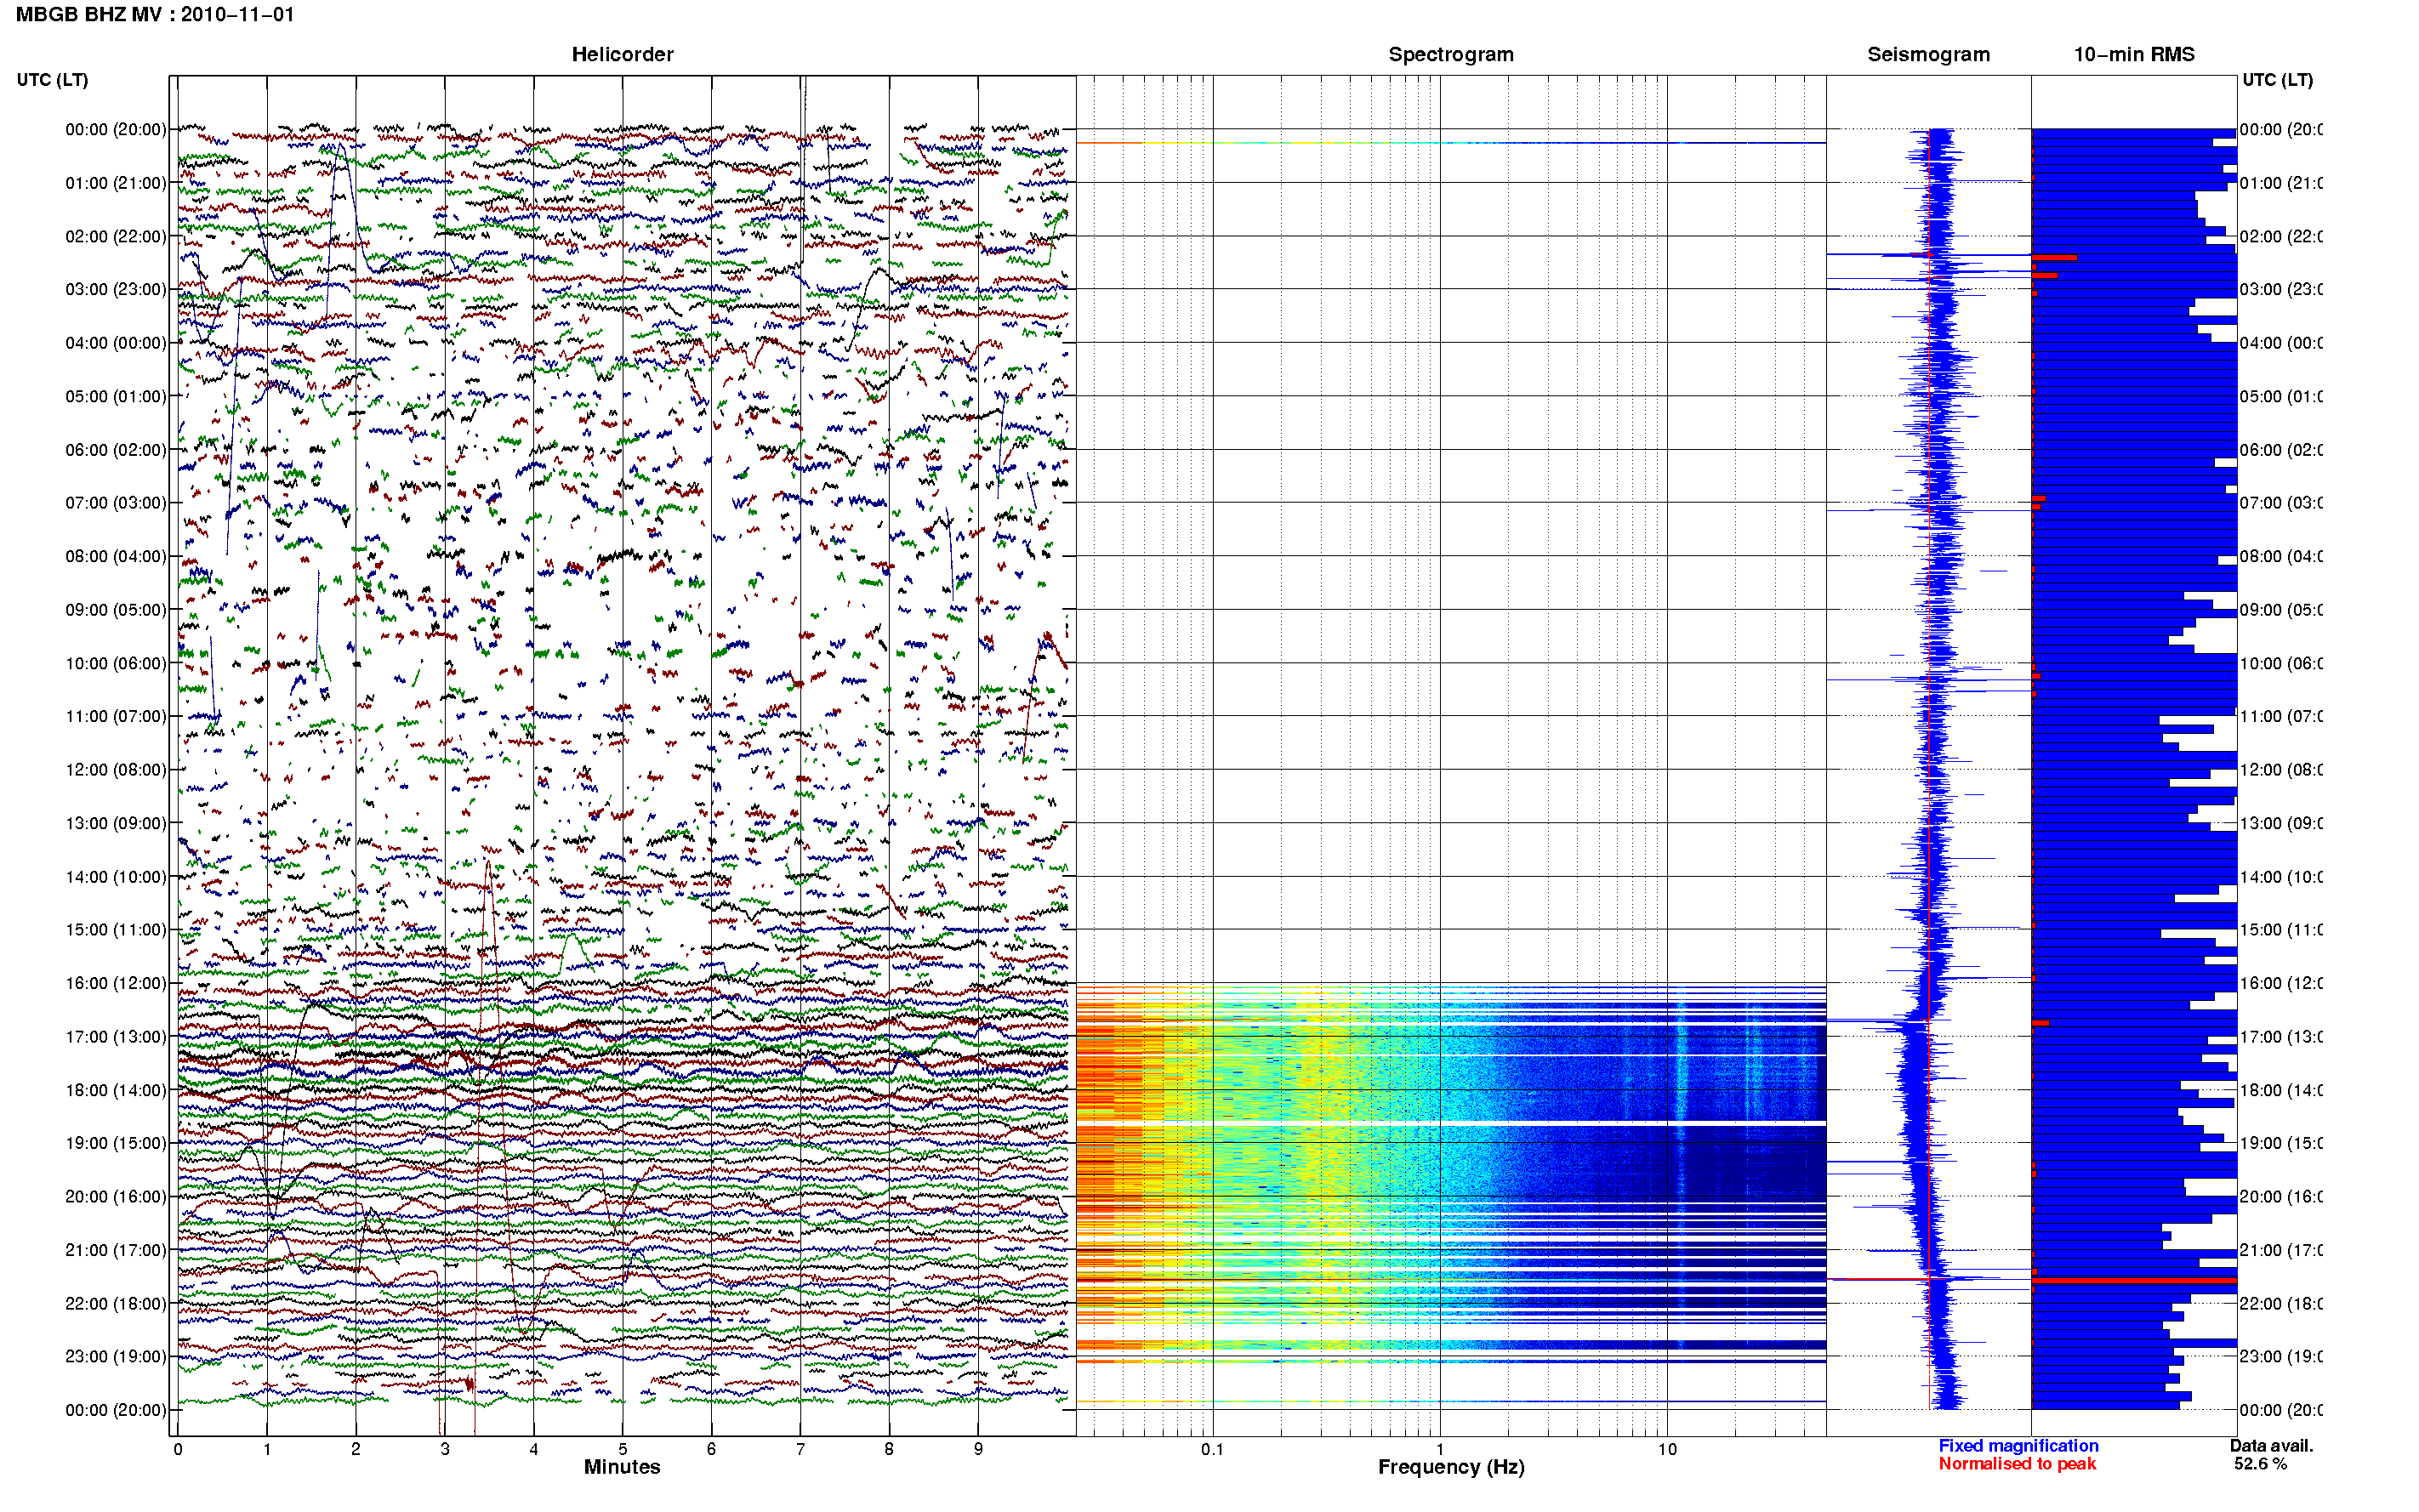Viewport: 2419px width, 1512px height.
Task: Click the '18:00 (14:00)' left time label
Action: 116,1090
